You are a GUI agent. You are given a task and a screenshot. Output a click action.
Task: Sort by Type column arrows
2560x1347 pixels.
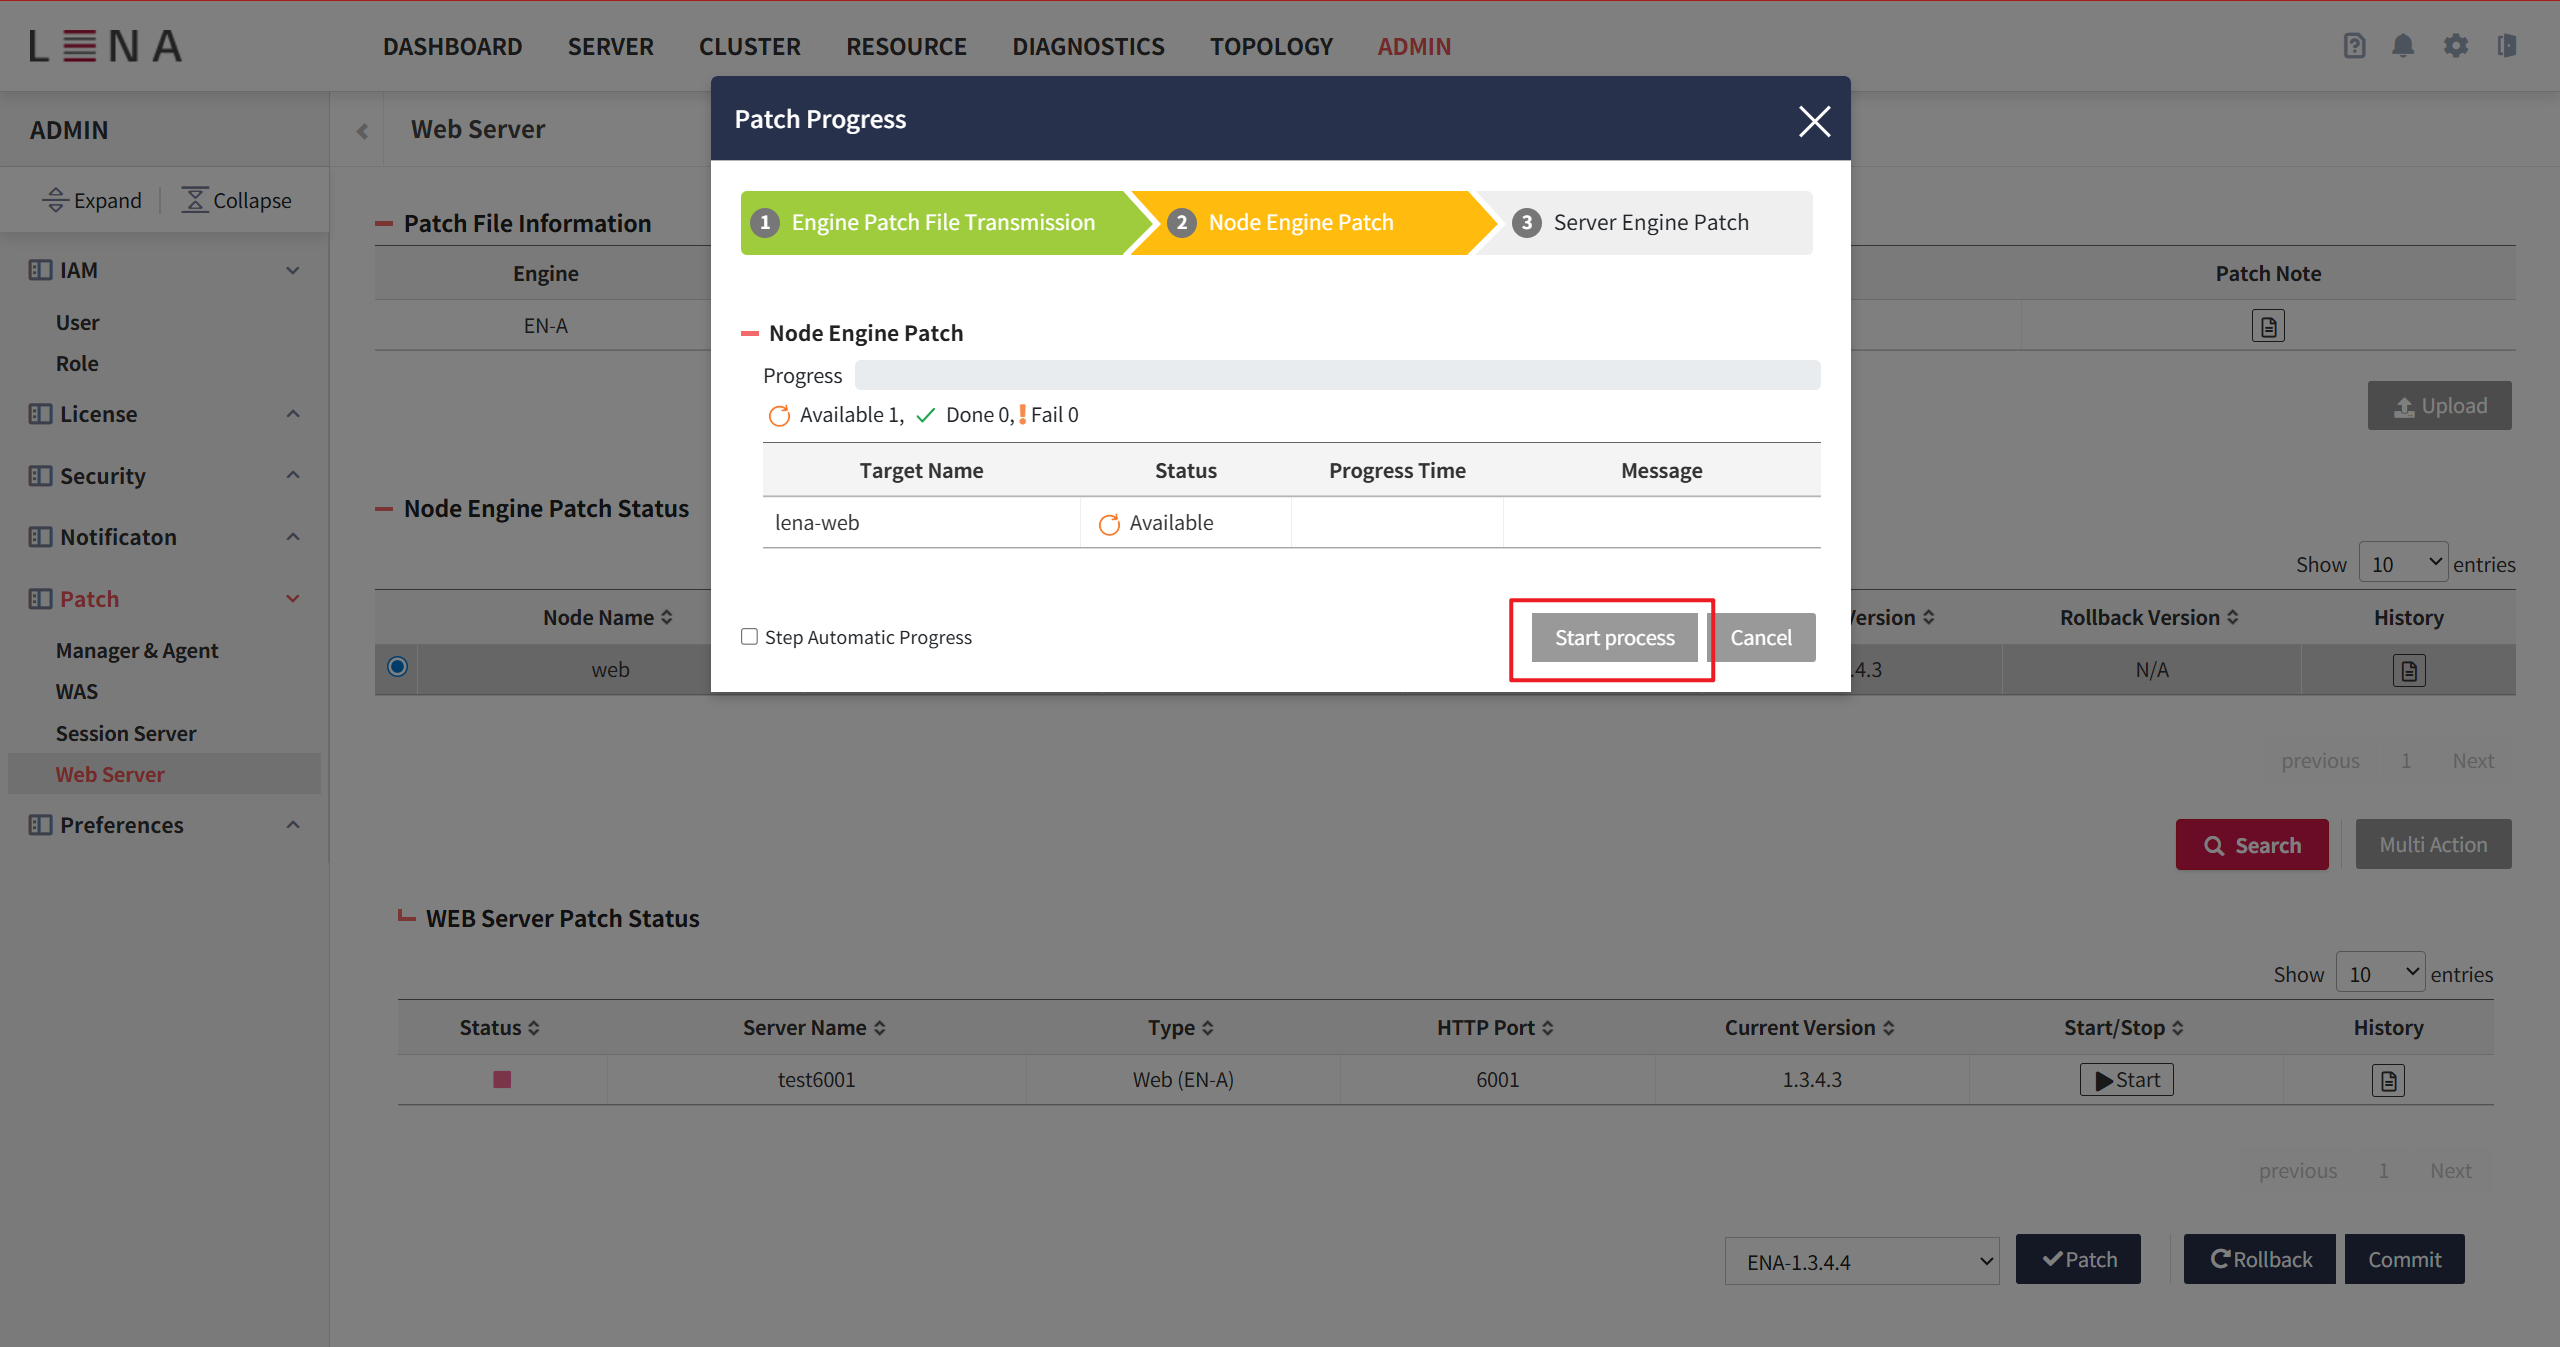coord(1207,1028)
